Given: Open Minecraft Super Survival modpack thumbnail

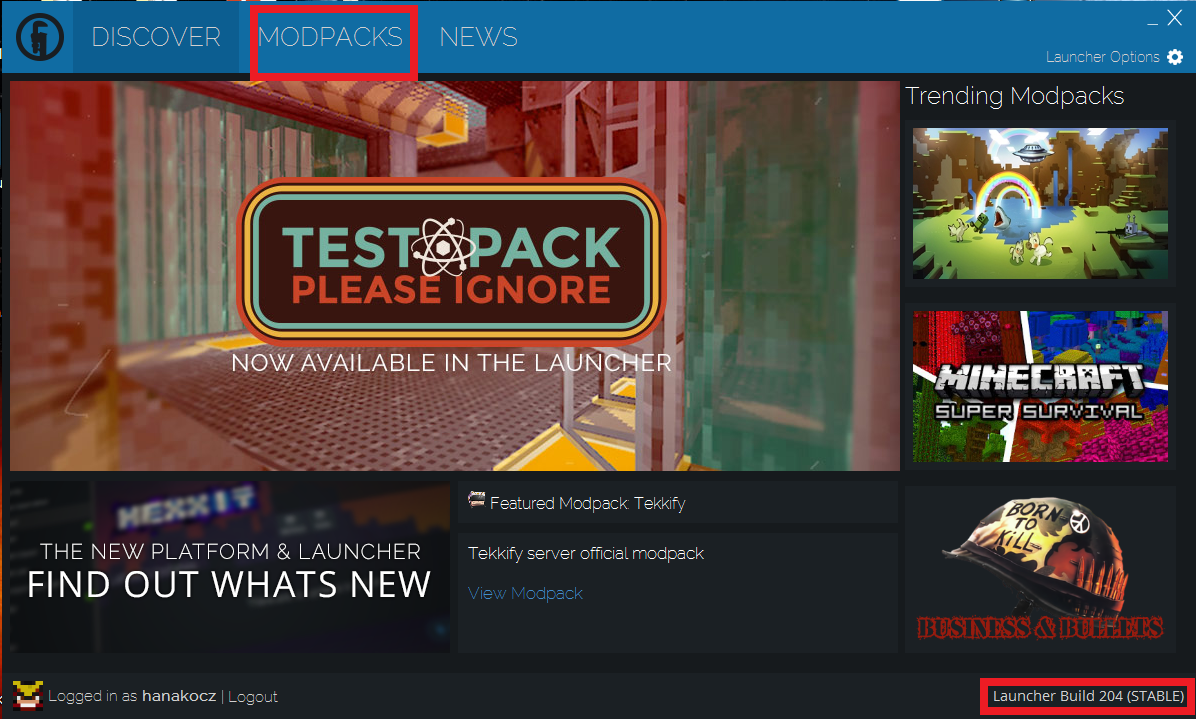Looking at the screenshot, I should [1040, 387].
